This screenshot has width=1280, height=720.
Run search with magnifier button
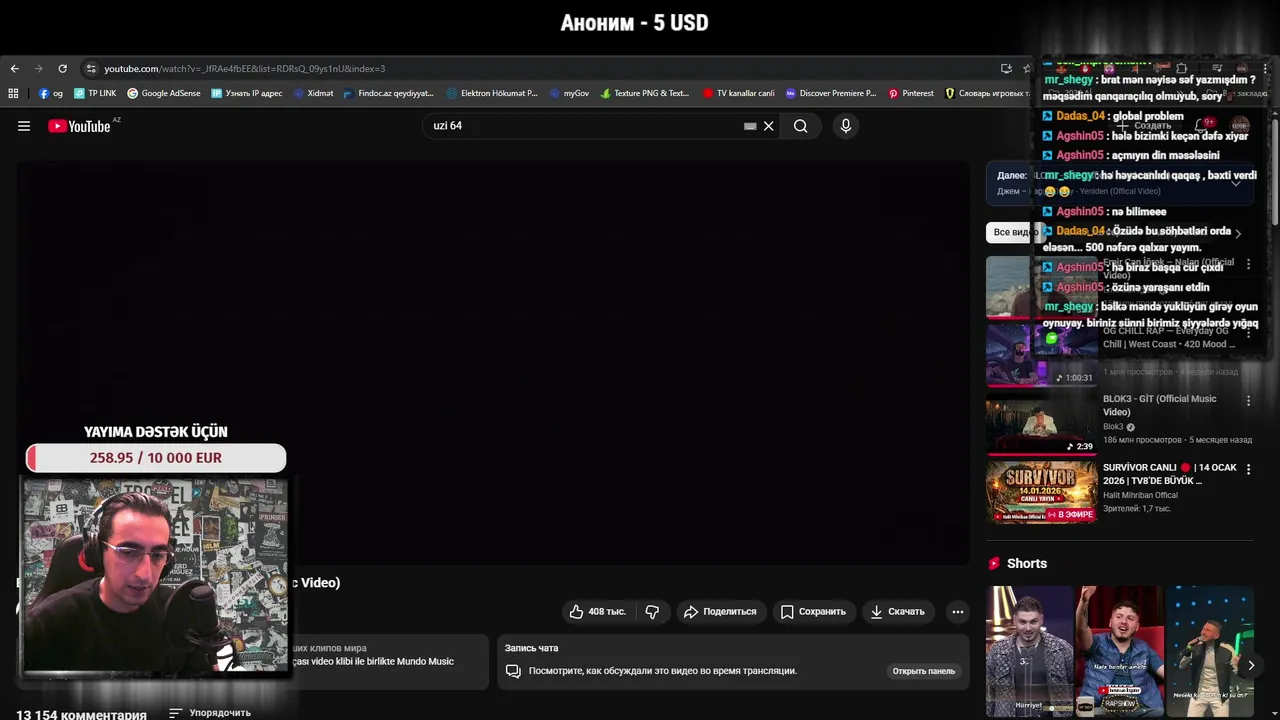click(800, 126)
